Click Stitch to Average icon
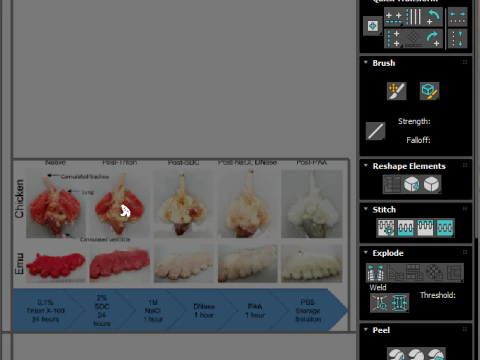The height and width of the screenshot is (360, 480). click(406, 228)
